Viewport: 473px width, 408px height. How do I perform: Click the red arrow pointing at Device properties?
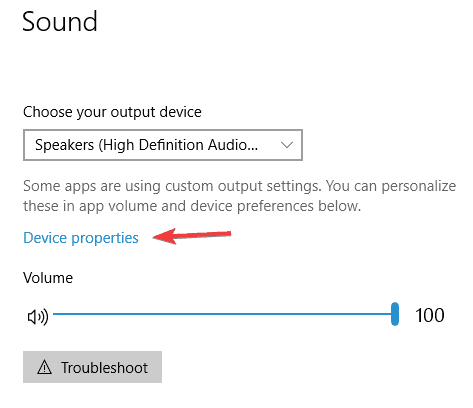192,236
